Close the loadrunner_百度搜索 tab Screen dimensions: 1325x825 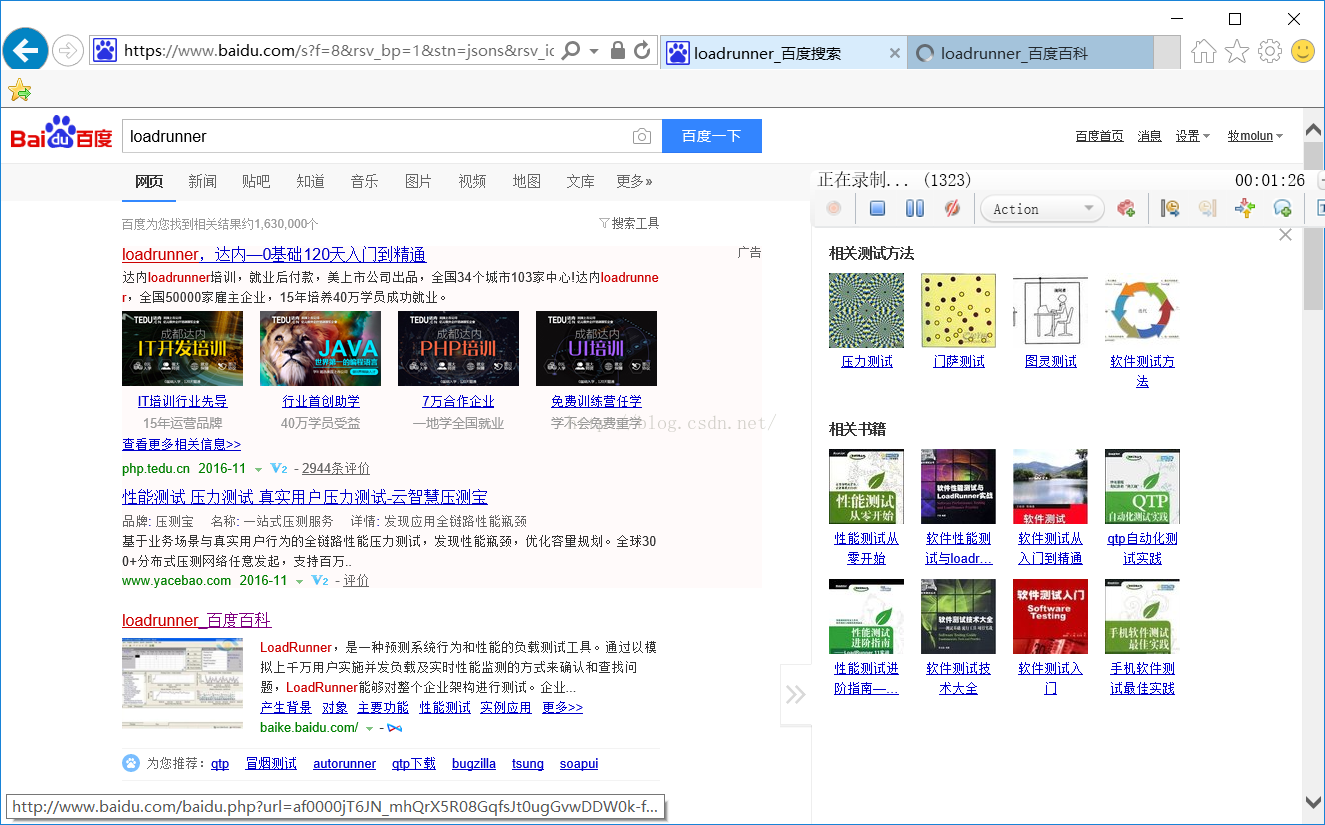click(895, 54)
